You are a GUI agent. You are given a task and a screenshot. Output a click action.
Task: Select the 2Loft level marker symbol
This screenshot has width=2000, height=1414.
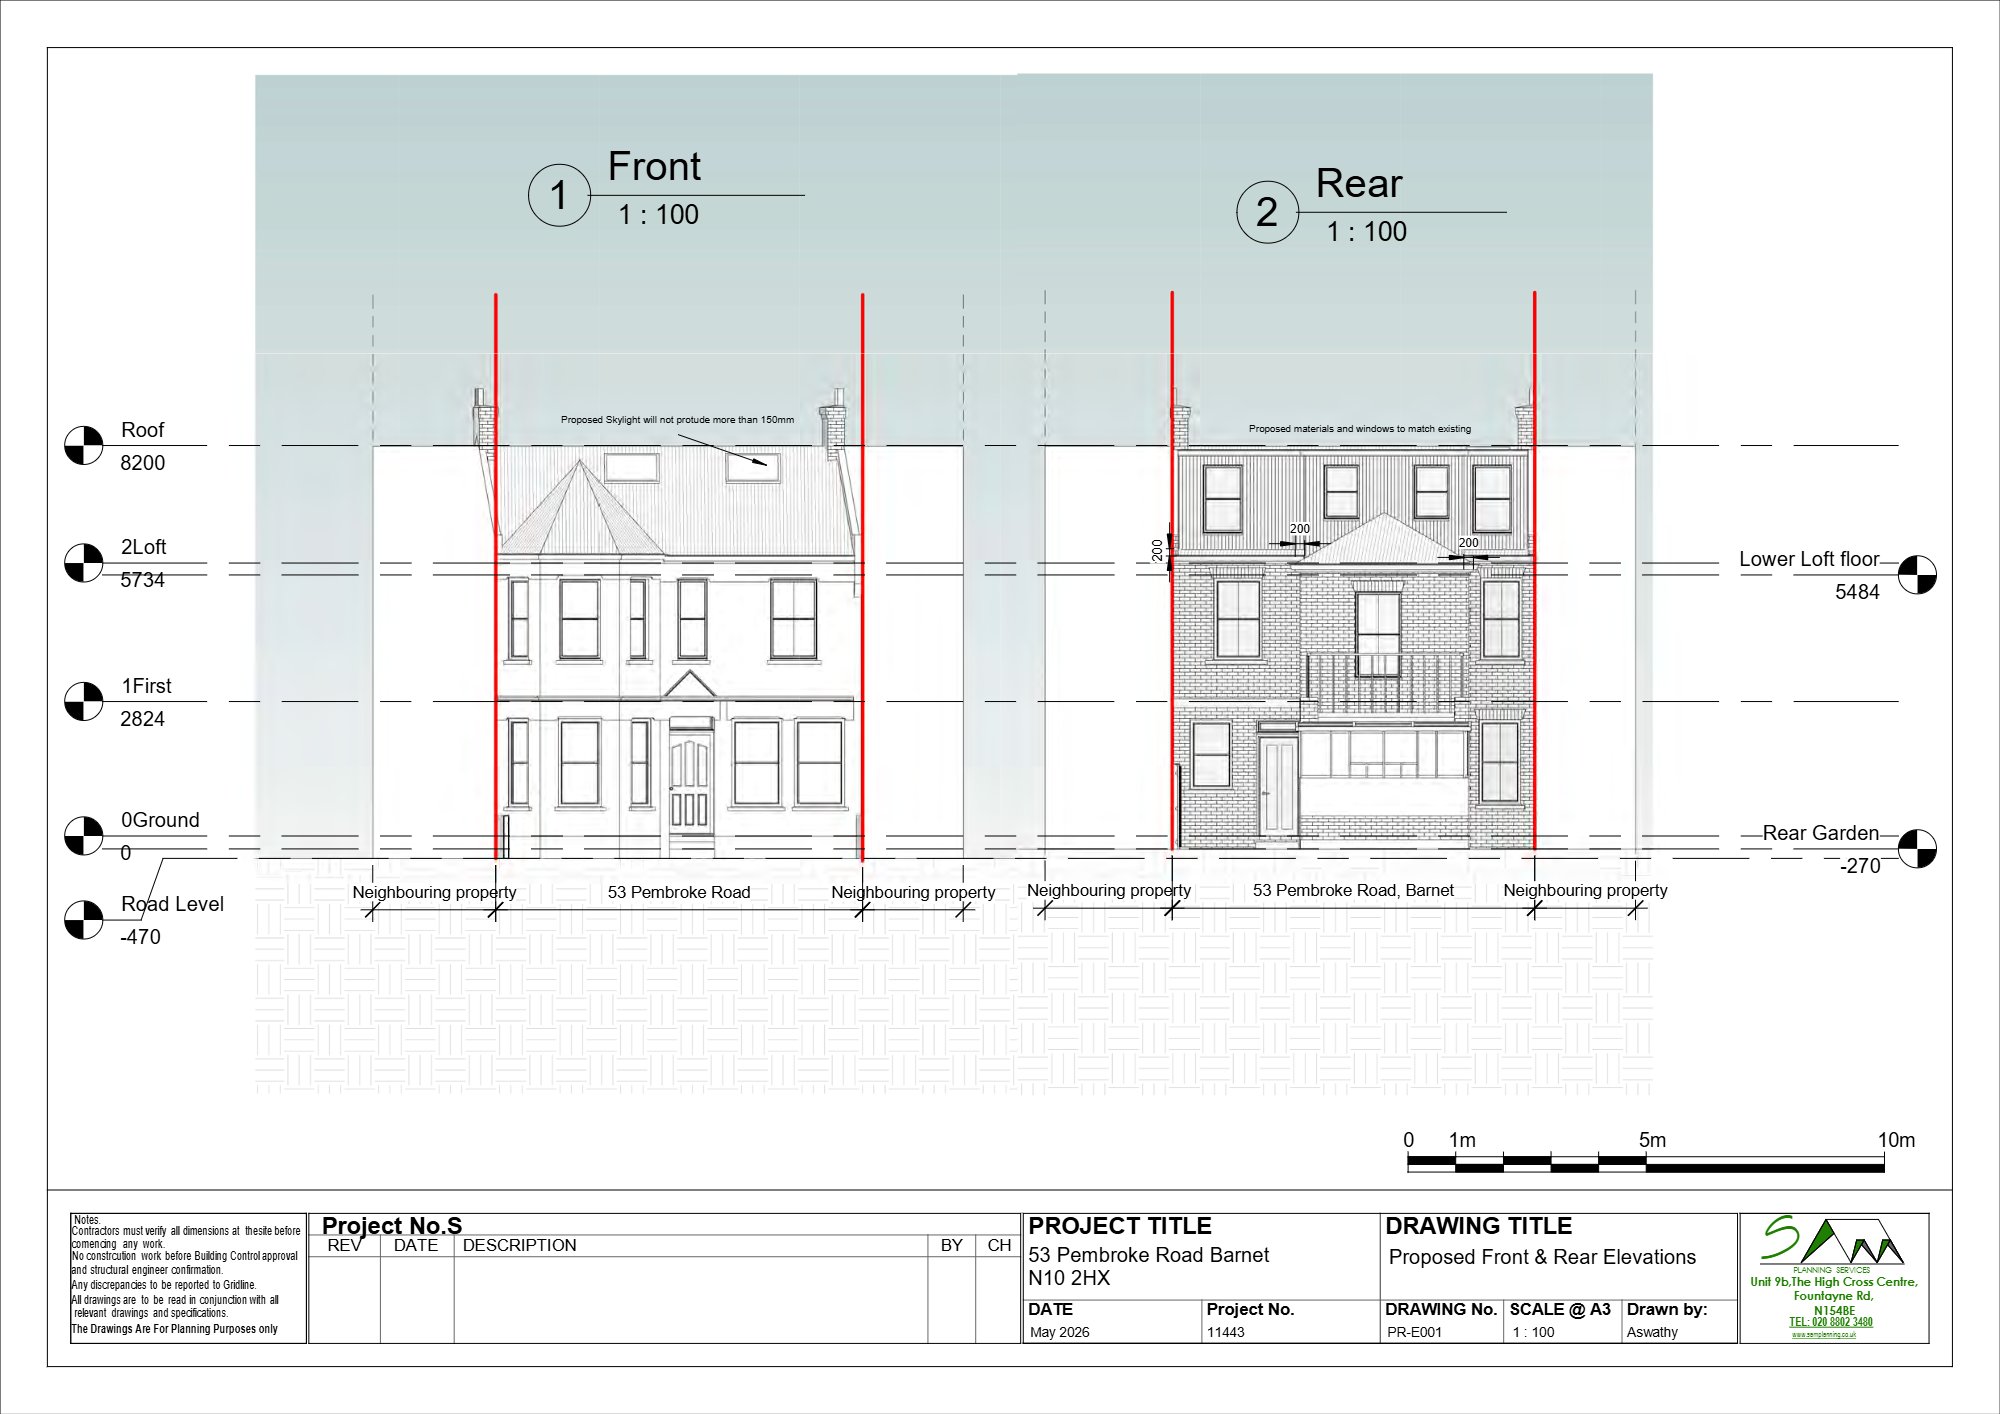[84, 563]
